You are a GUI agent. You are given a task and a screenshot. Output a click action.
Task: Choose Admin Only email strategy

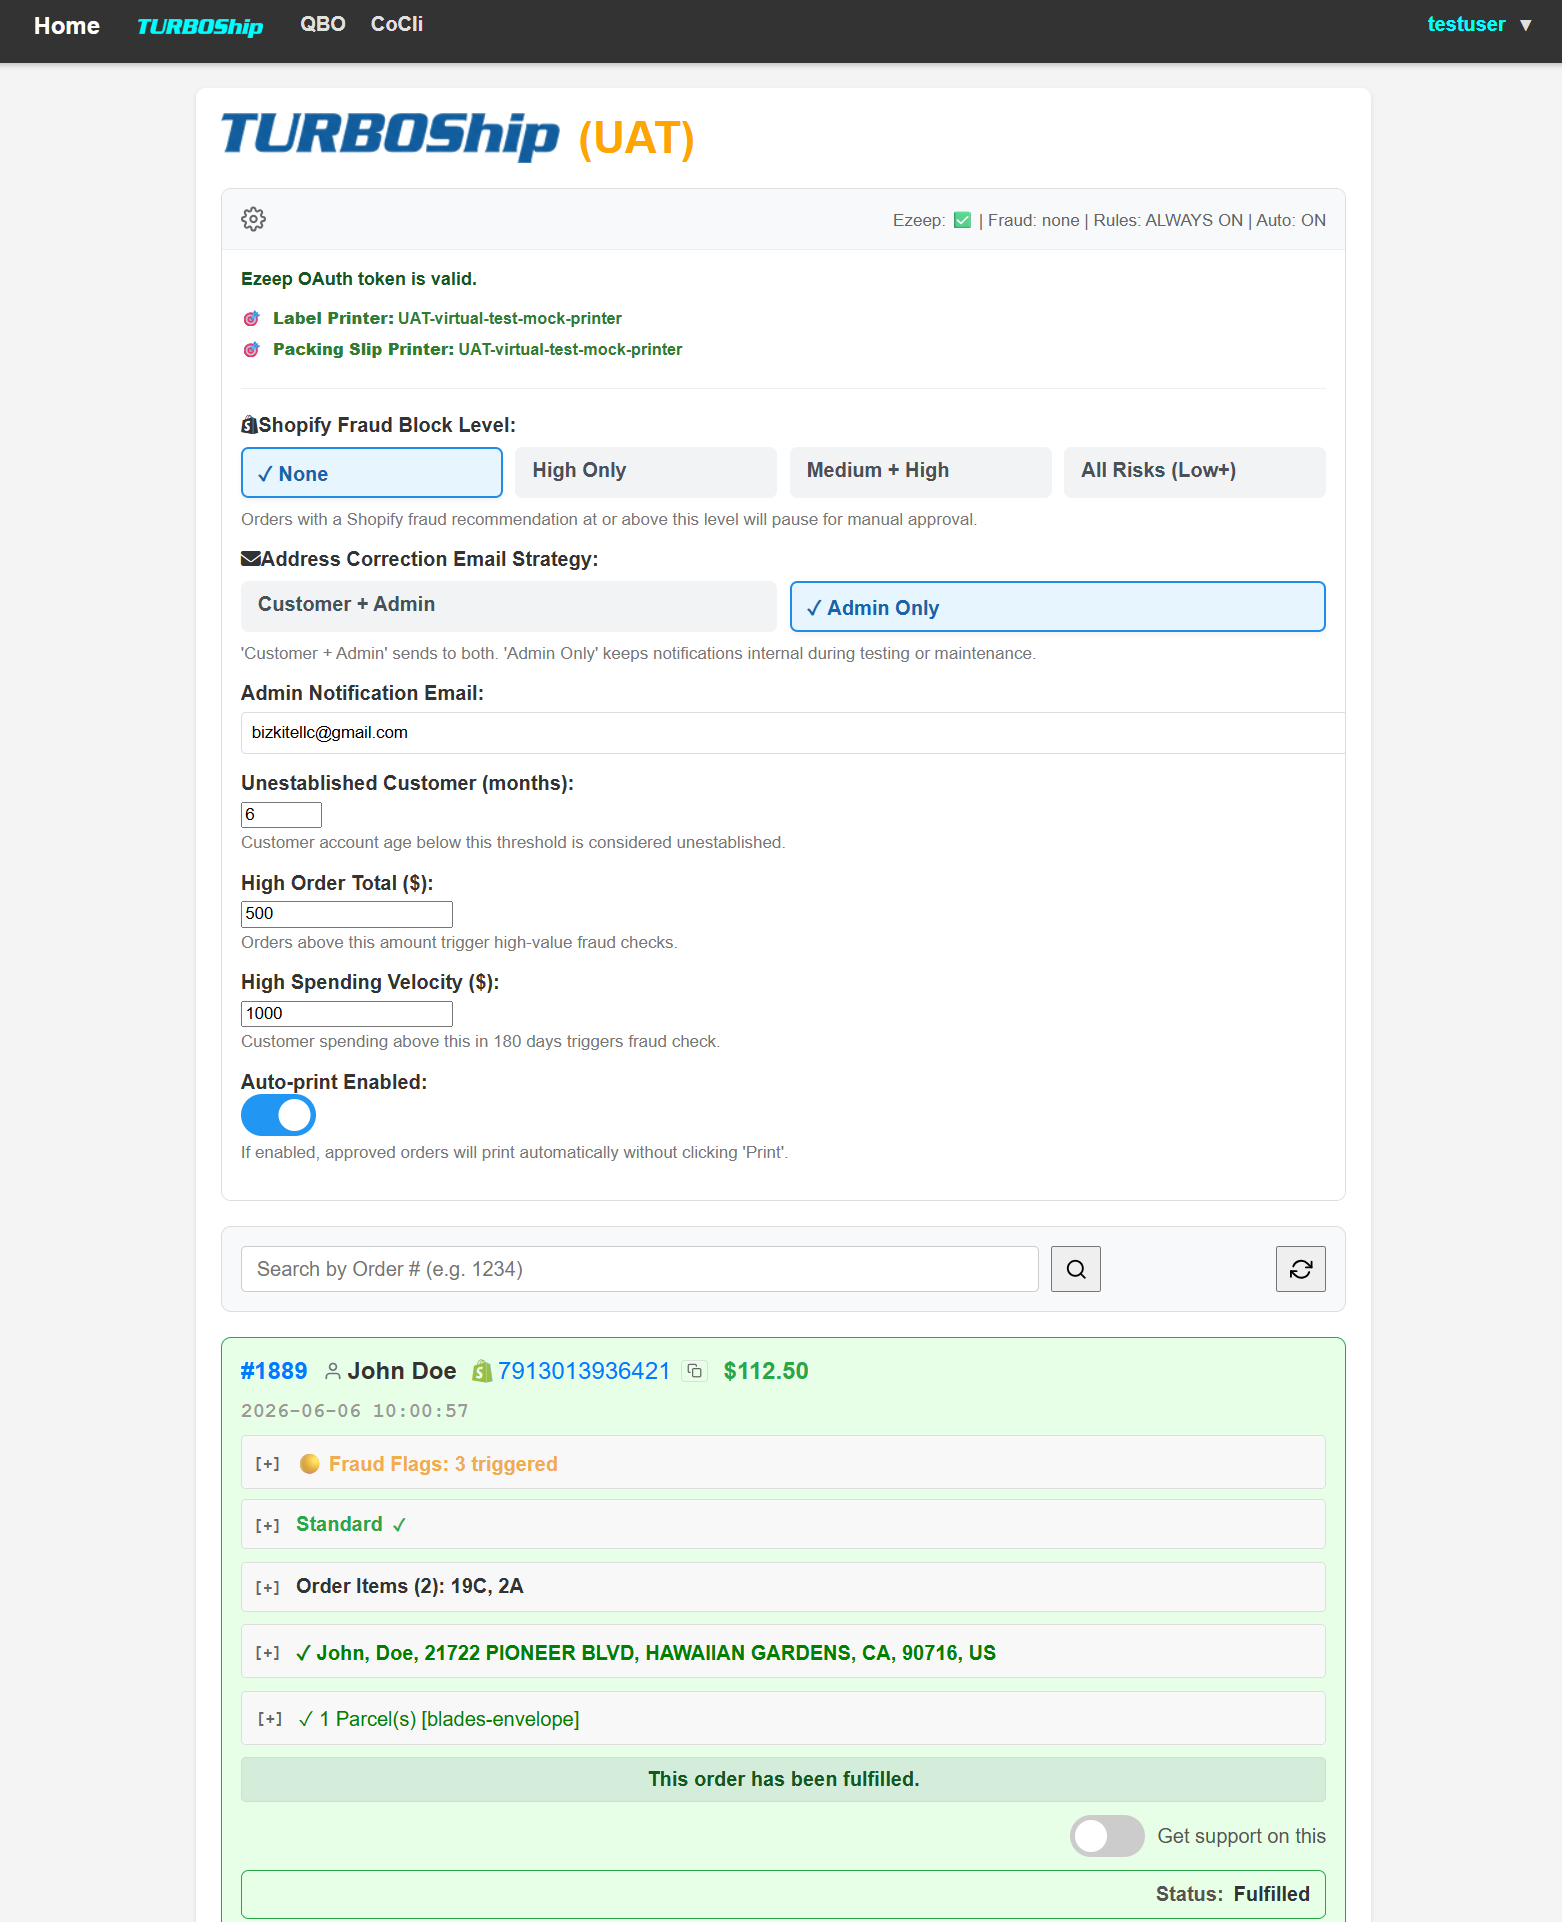1057,606
